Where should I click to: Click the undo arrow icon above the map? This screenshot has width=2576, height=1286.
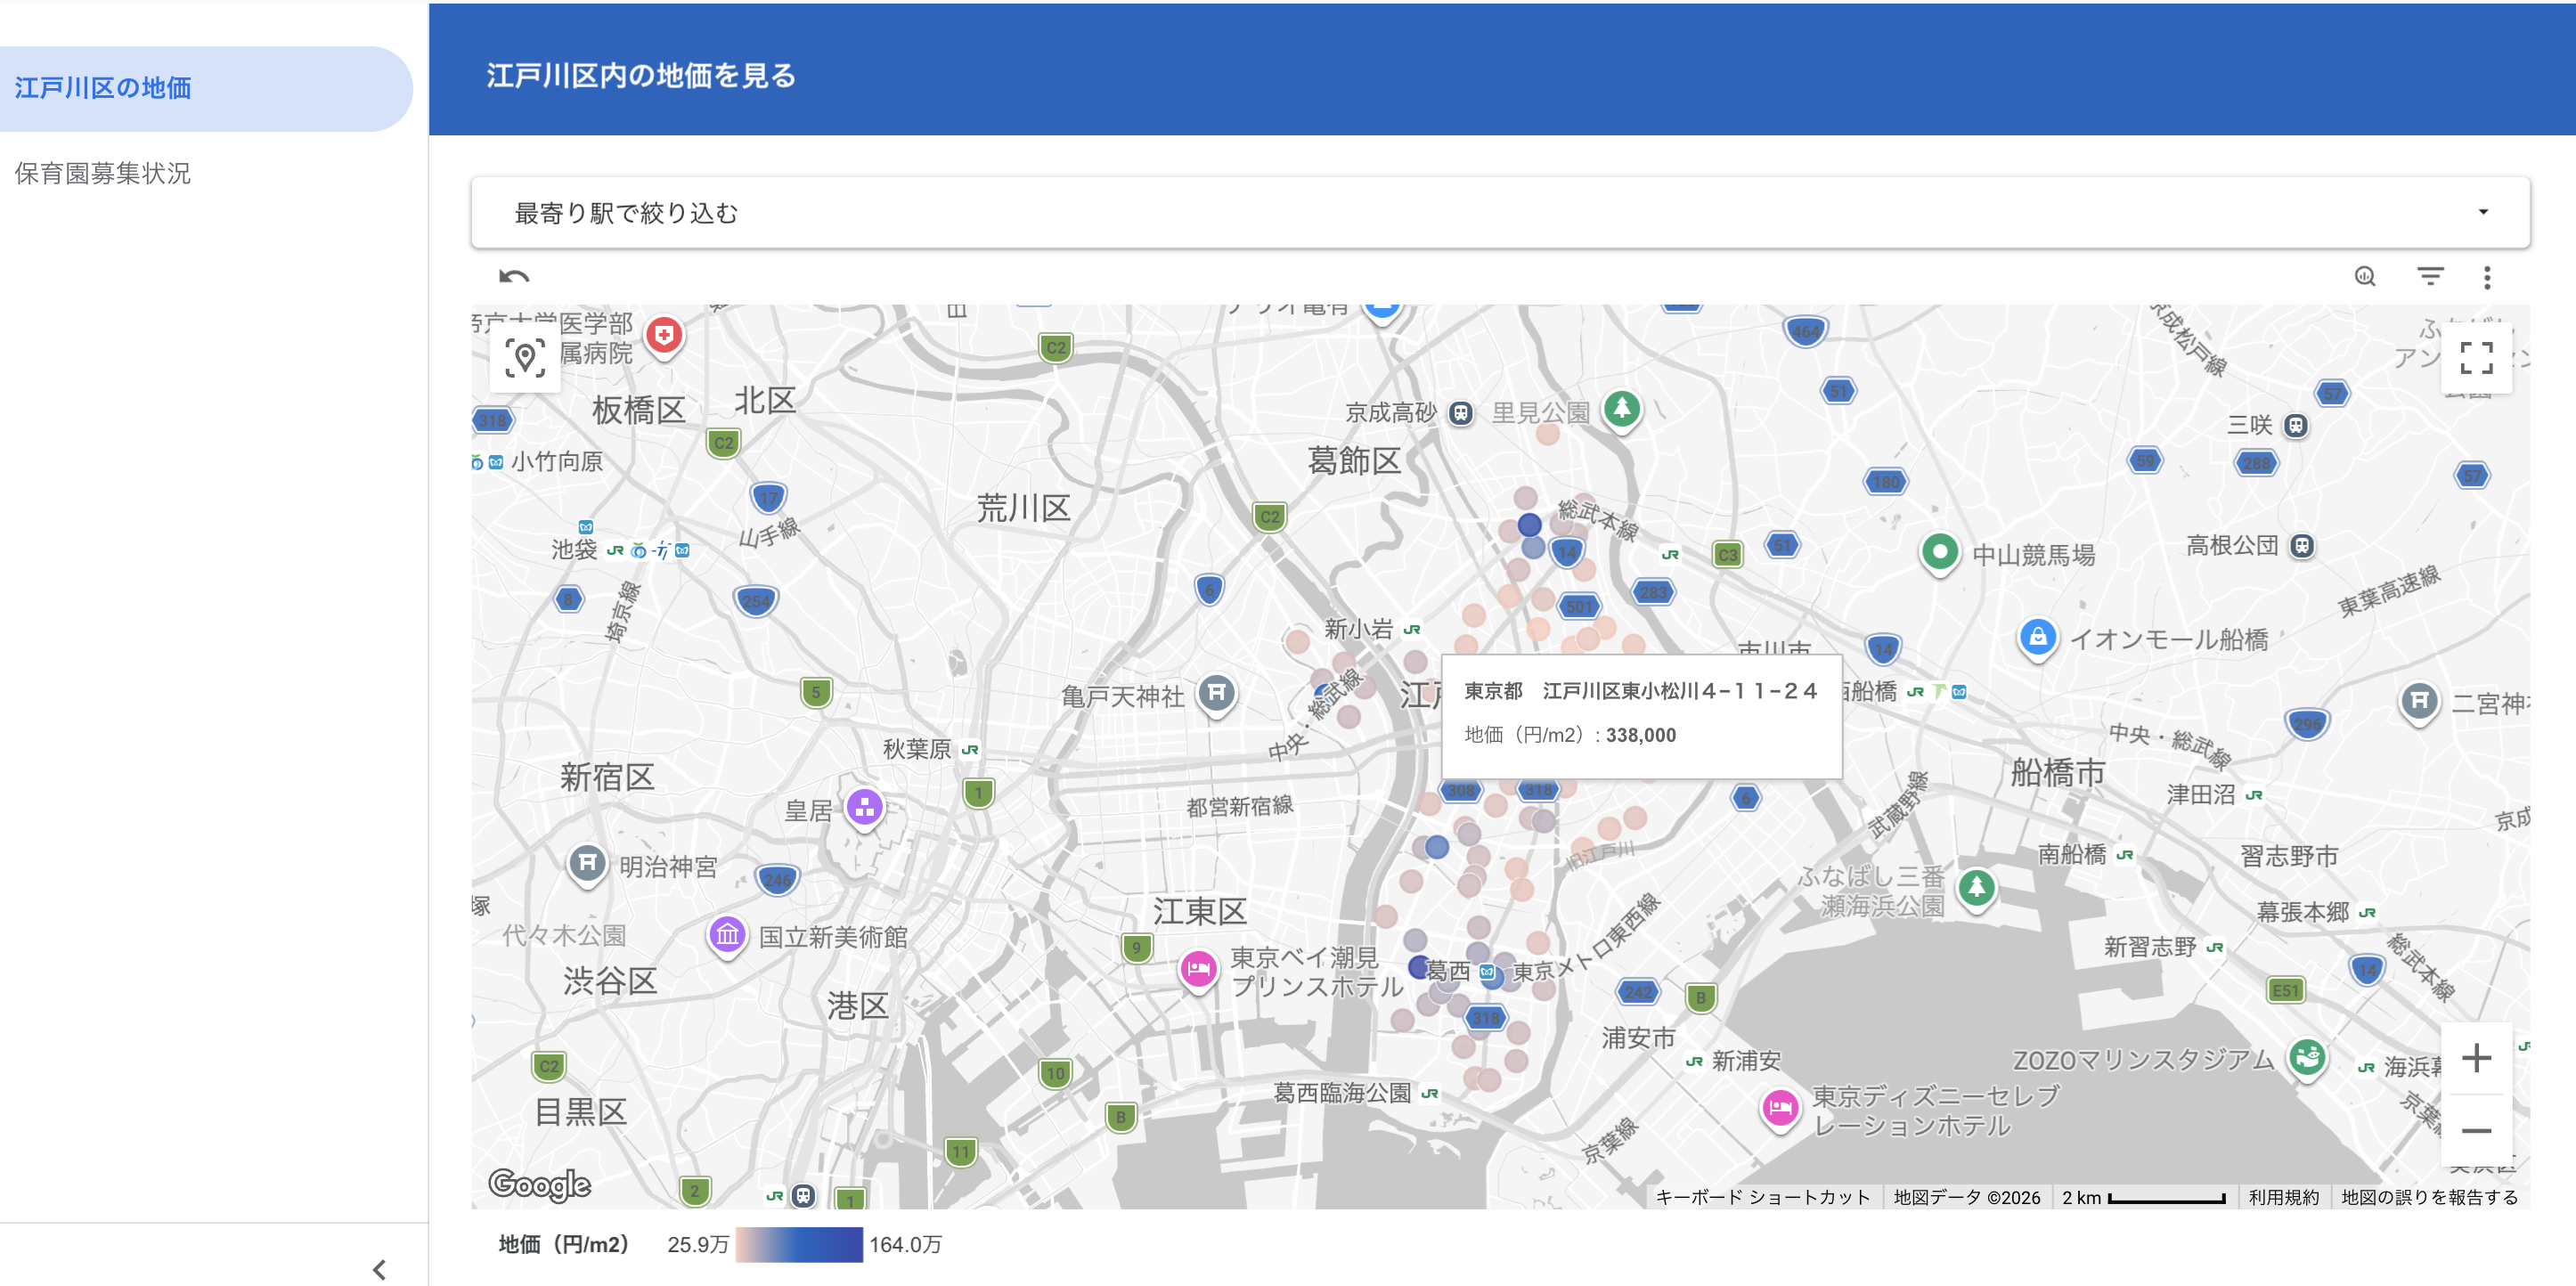[514, 277]
